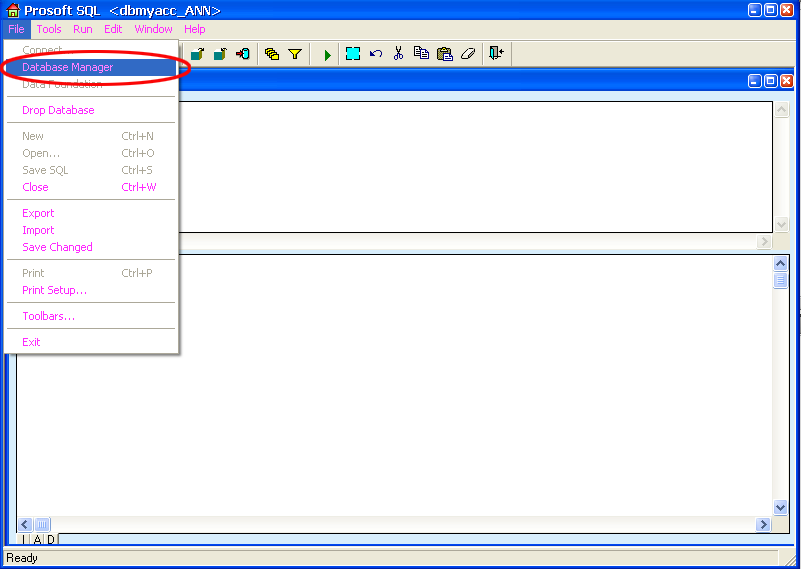Open the Tools menu in menu bar
801x569 pixels.
[x=49, y=29]
